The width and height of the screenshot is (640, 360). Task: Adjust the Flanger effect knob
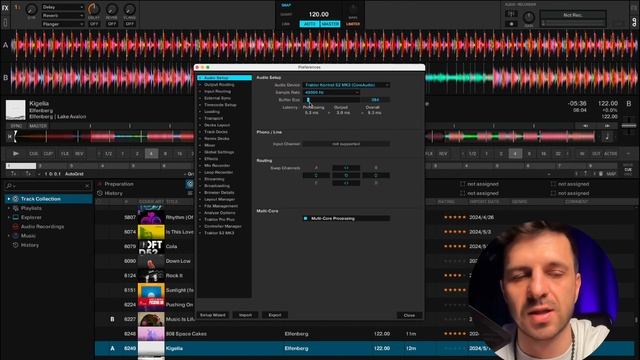pyautogui.click(x=129, y=9)
